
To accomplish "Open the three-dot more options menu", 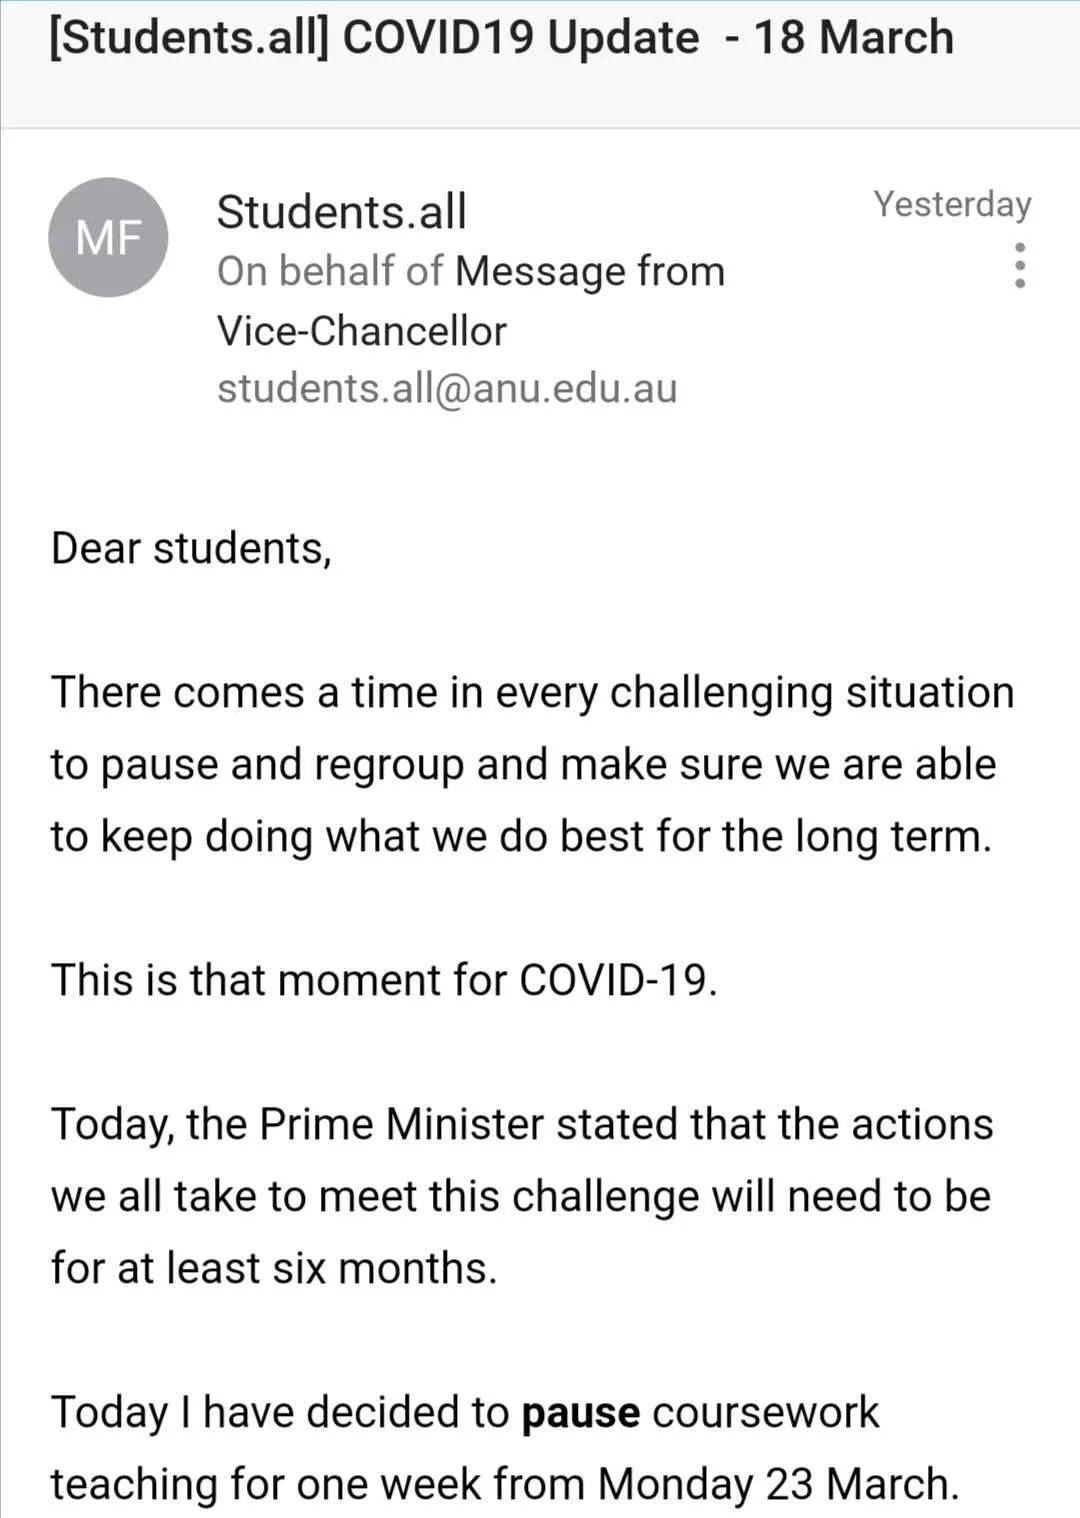I will pyautogui.click(x=1020, y=265).
